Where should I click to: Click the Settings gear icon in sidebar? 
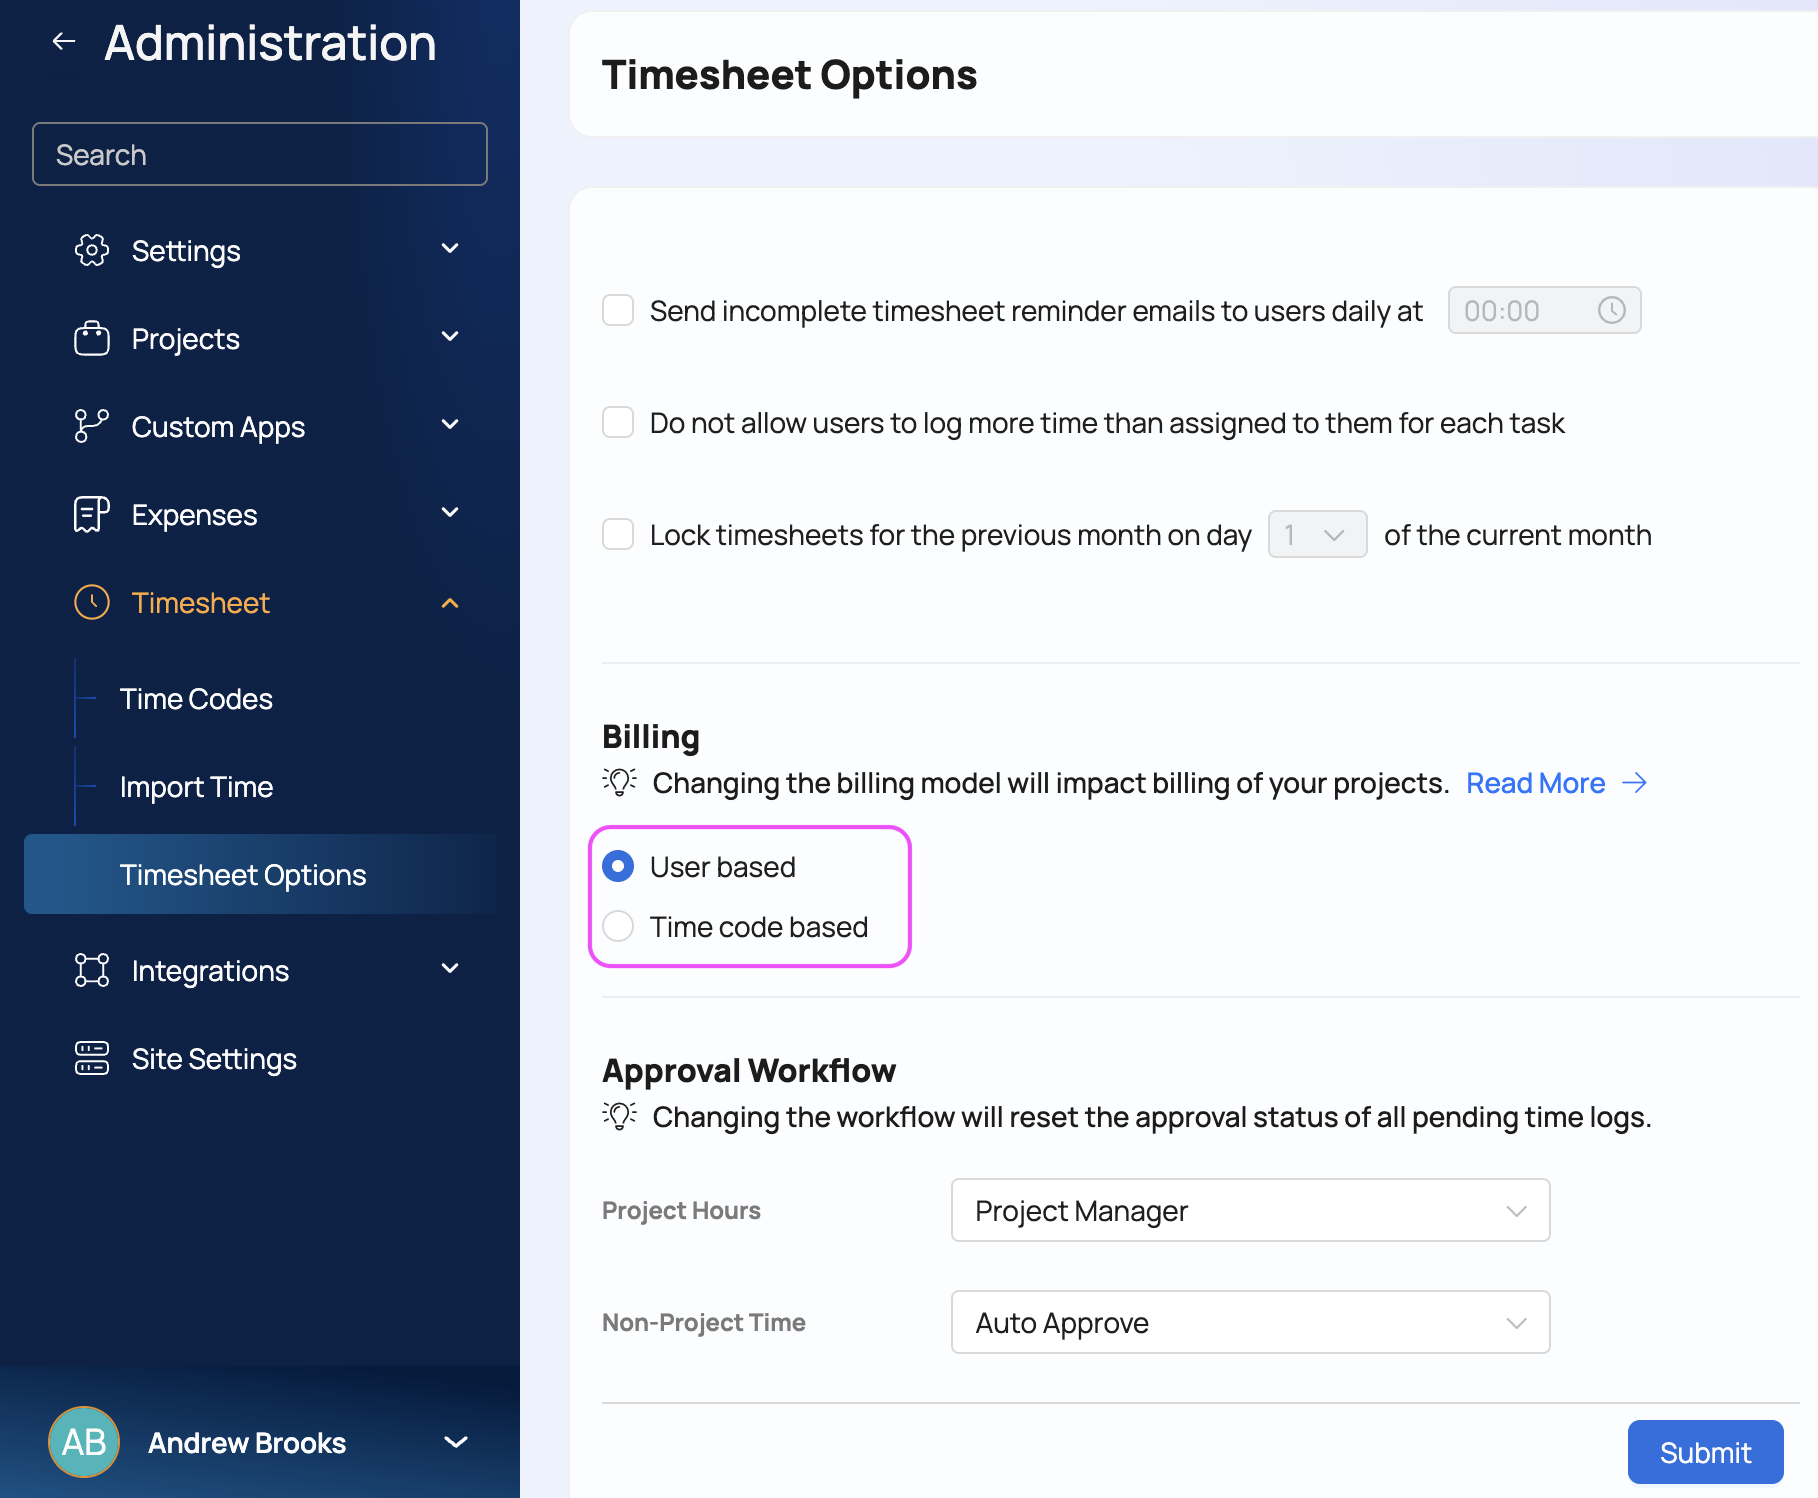92,250
